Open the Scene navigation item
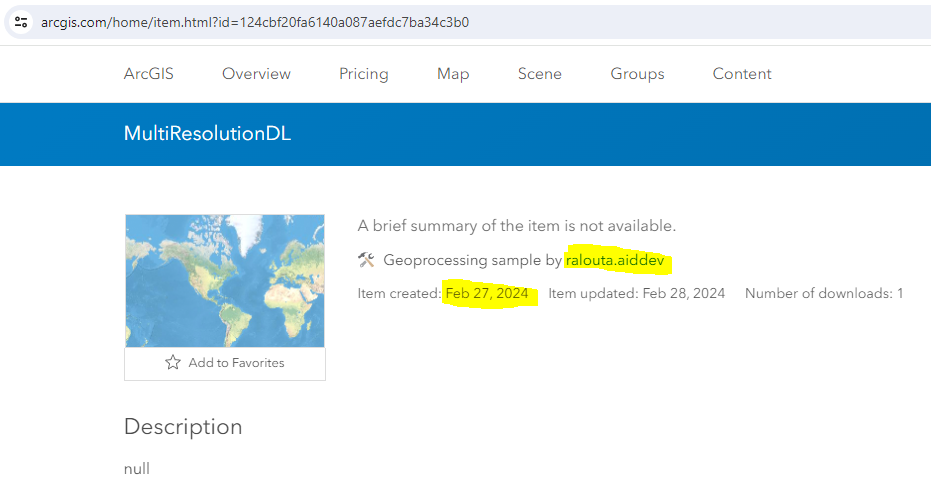The height and width of the screenshot is (493, 931). pos(540,74)
